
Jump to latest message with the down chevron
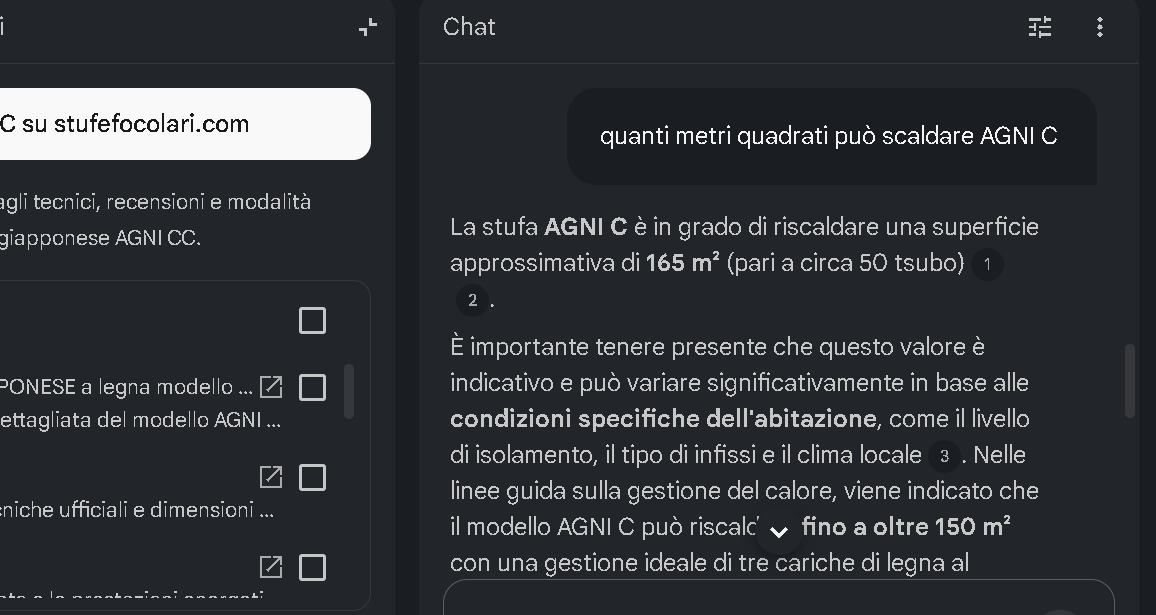[779, 531]
